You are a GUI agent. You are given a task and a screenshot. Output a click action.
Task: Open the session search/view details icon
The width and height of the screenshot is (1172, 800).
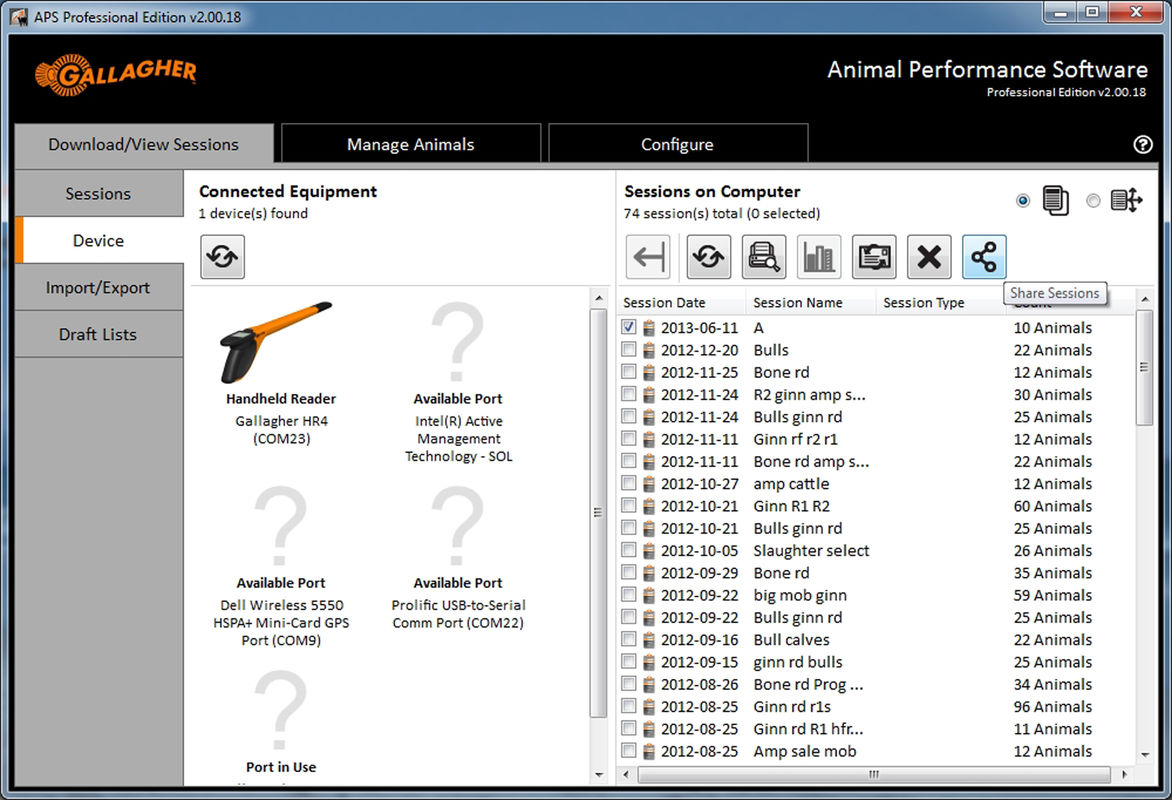click(764, 258)
